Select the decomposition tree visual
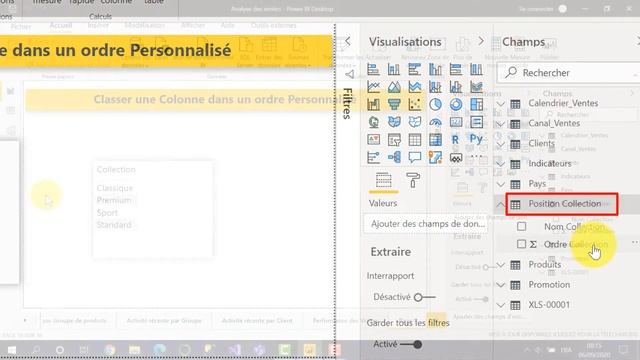 (394, 157)
